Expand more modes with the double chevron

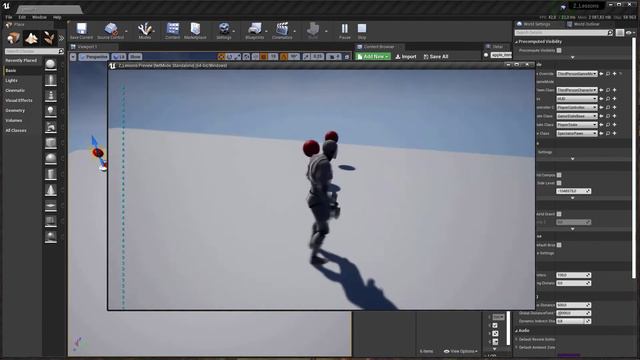pyautogui.click(x=61, y=38)
